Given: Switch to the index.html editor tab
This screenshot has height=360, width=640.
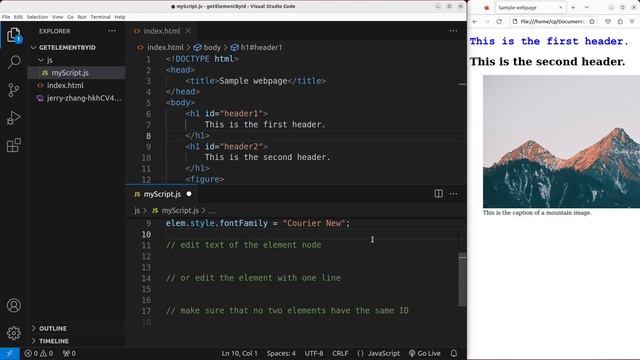Looking at the screenshot, I should point(161,31).
